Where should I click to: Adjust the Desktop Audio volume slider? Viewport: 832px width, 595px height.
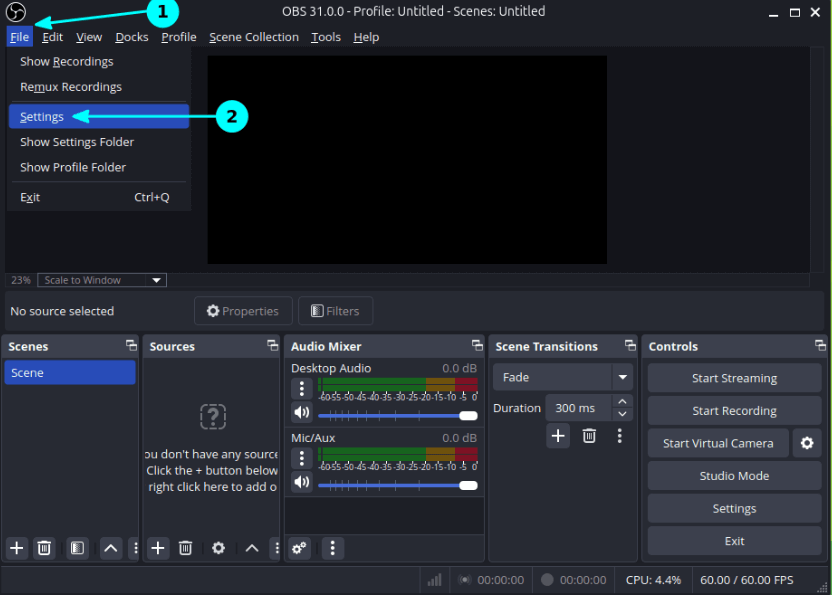pyautogui.click(x=397, y=416)
